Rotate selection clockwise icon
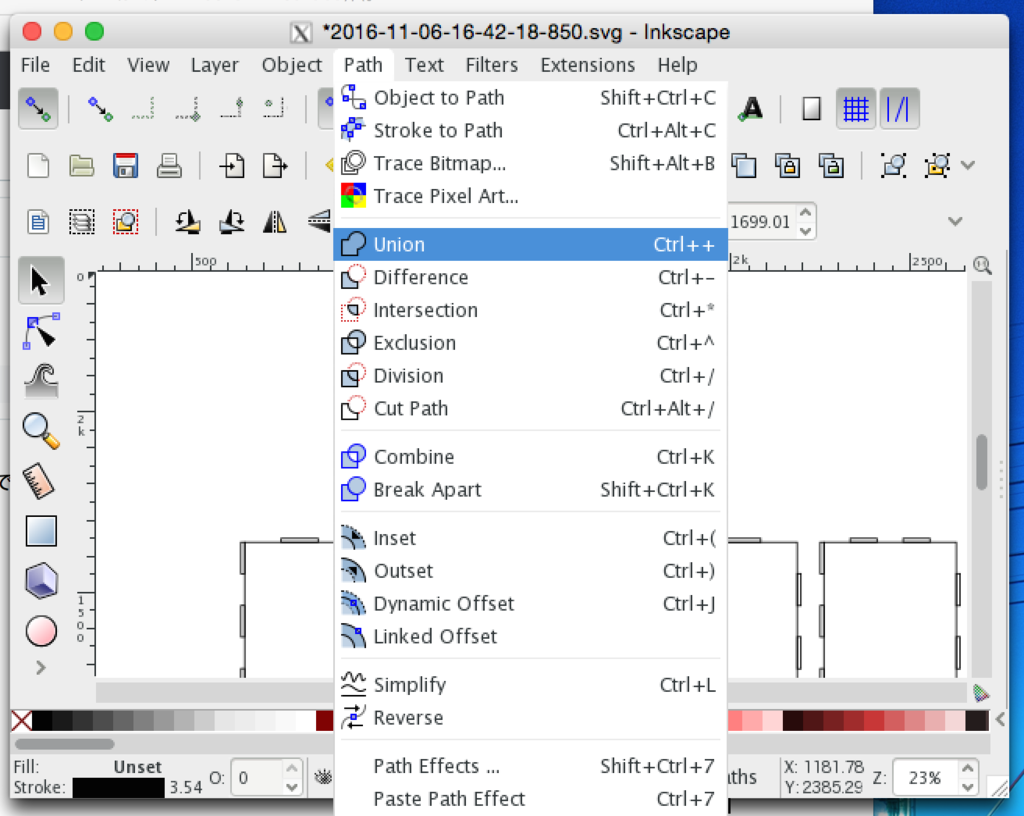 point(231,222)
